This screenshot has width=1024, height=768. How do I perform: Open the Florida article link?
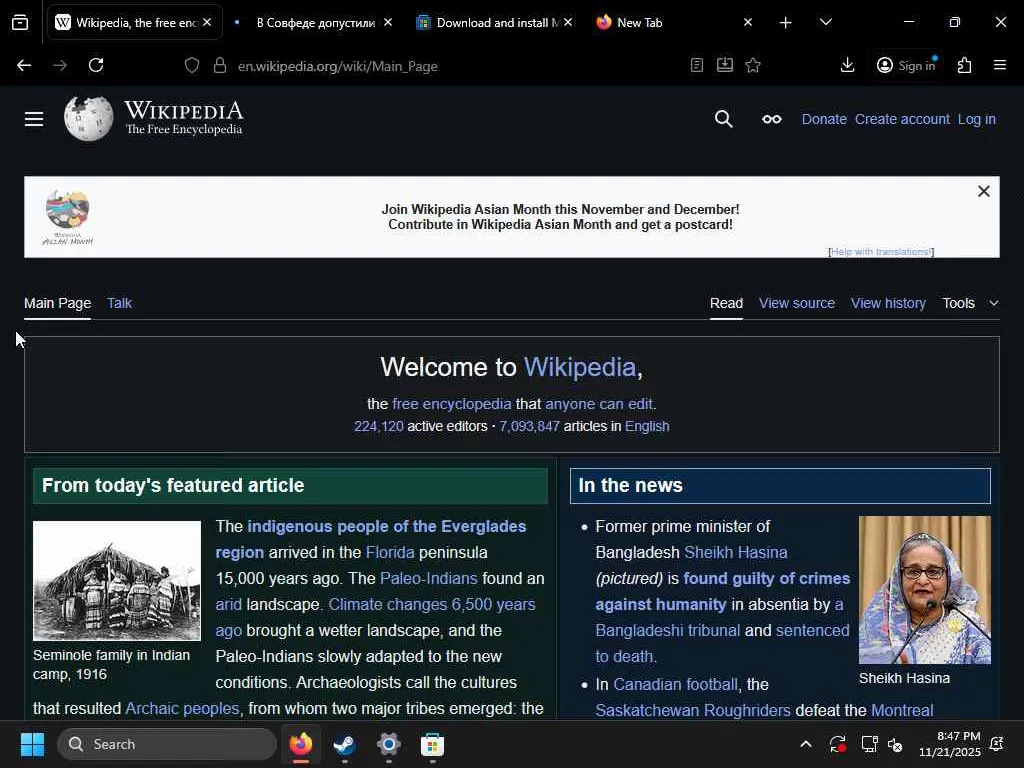pyautogui.click(x=390, y=552)
